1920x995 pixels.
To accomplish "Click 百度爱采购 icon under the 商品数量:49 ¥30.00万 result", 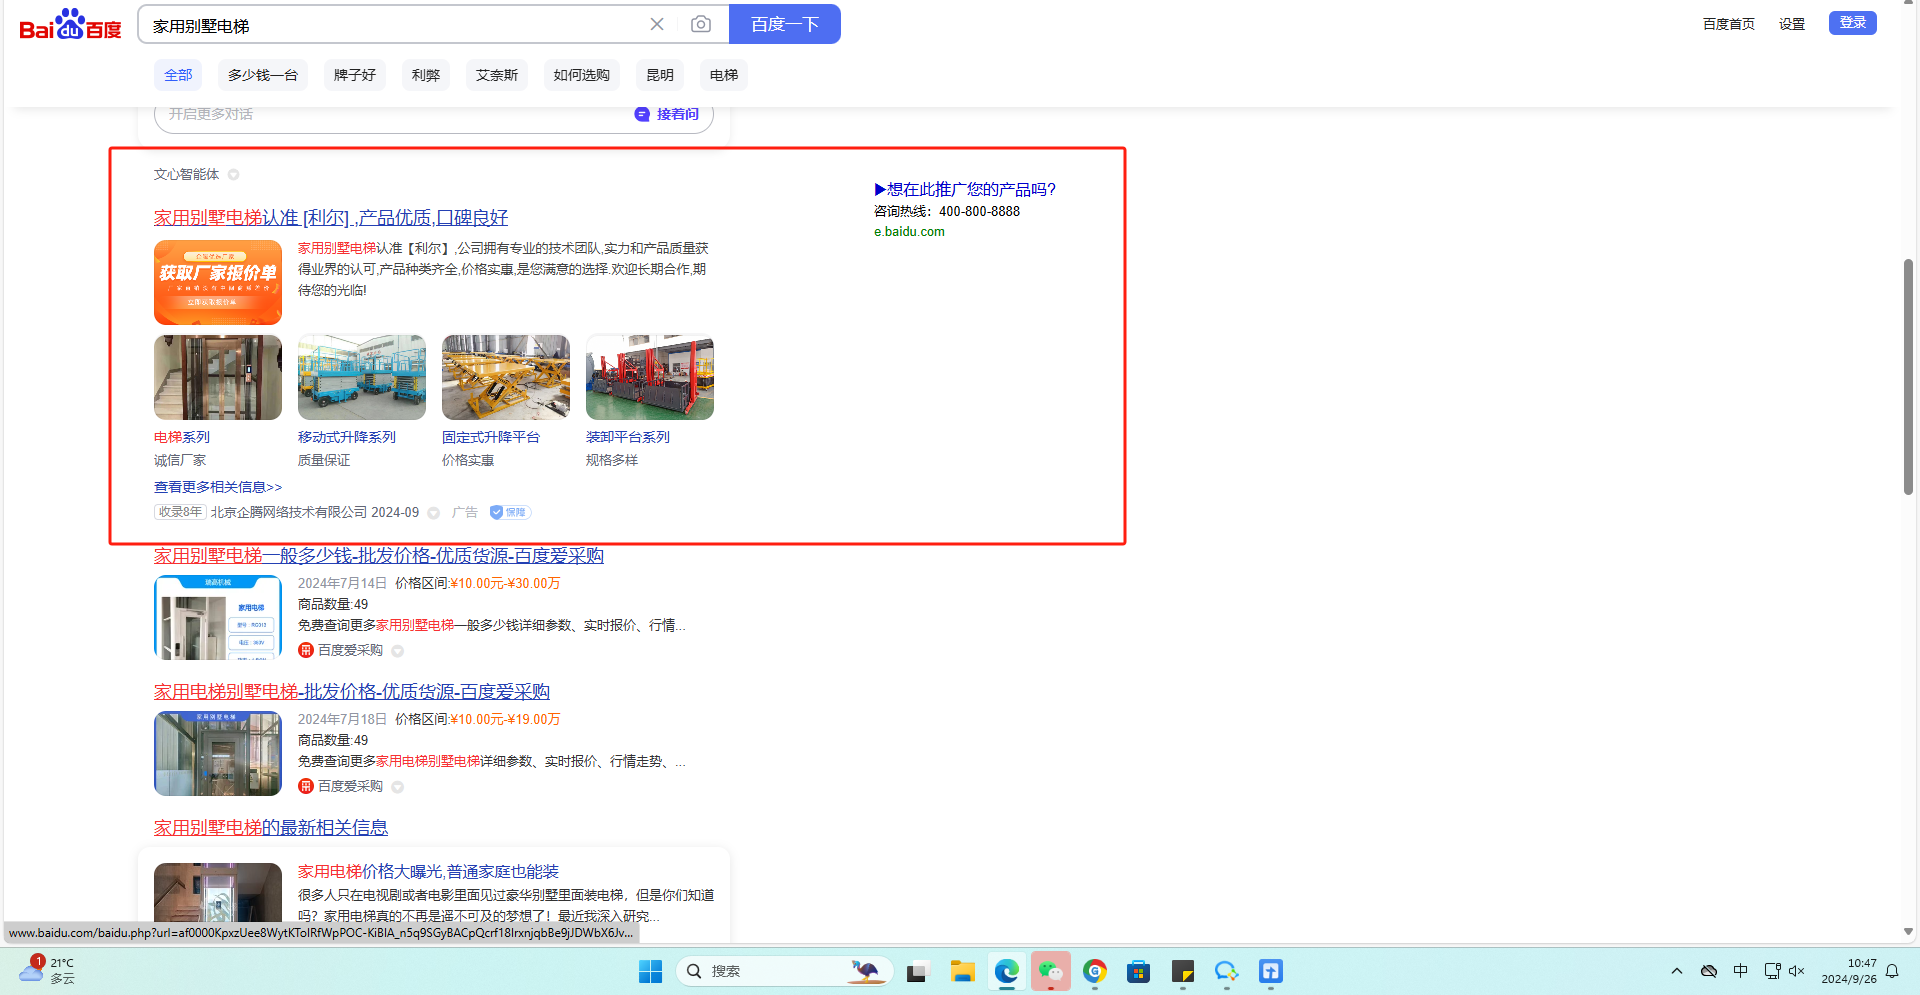I will click(306, 651).
